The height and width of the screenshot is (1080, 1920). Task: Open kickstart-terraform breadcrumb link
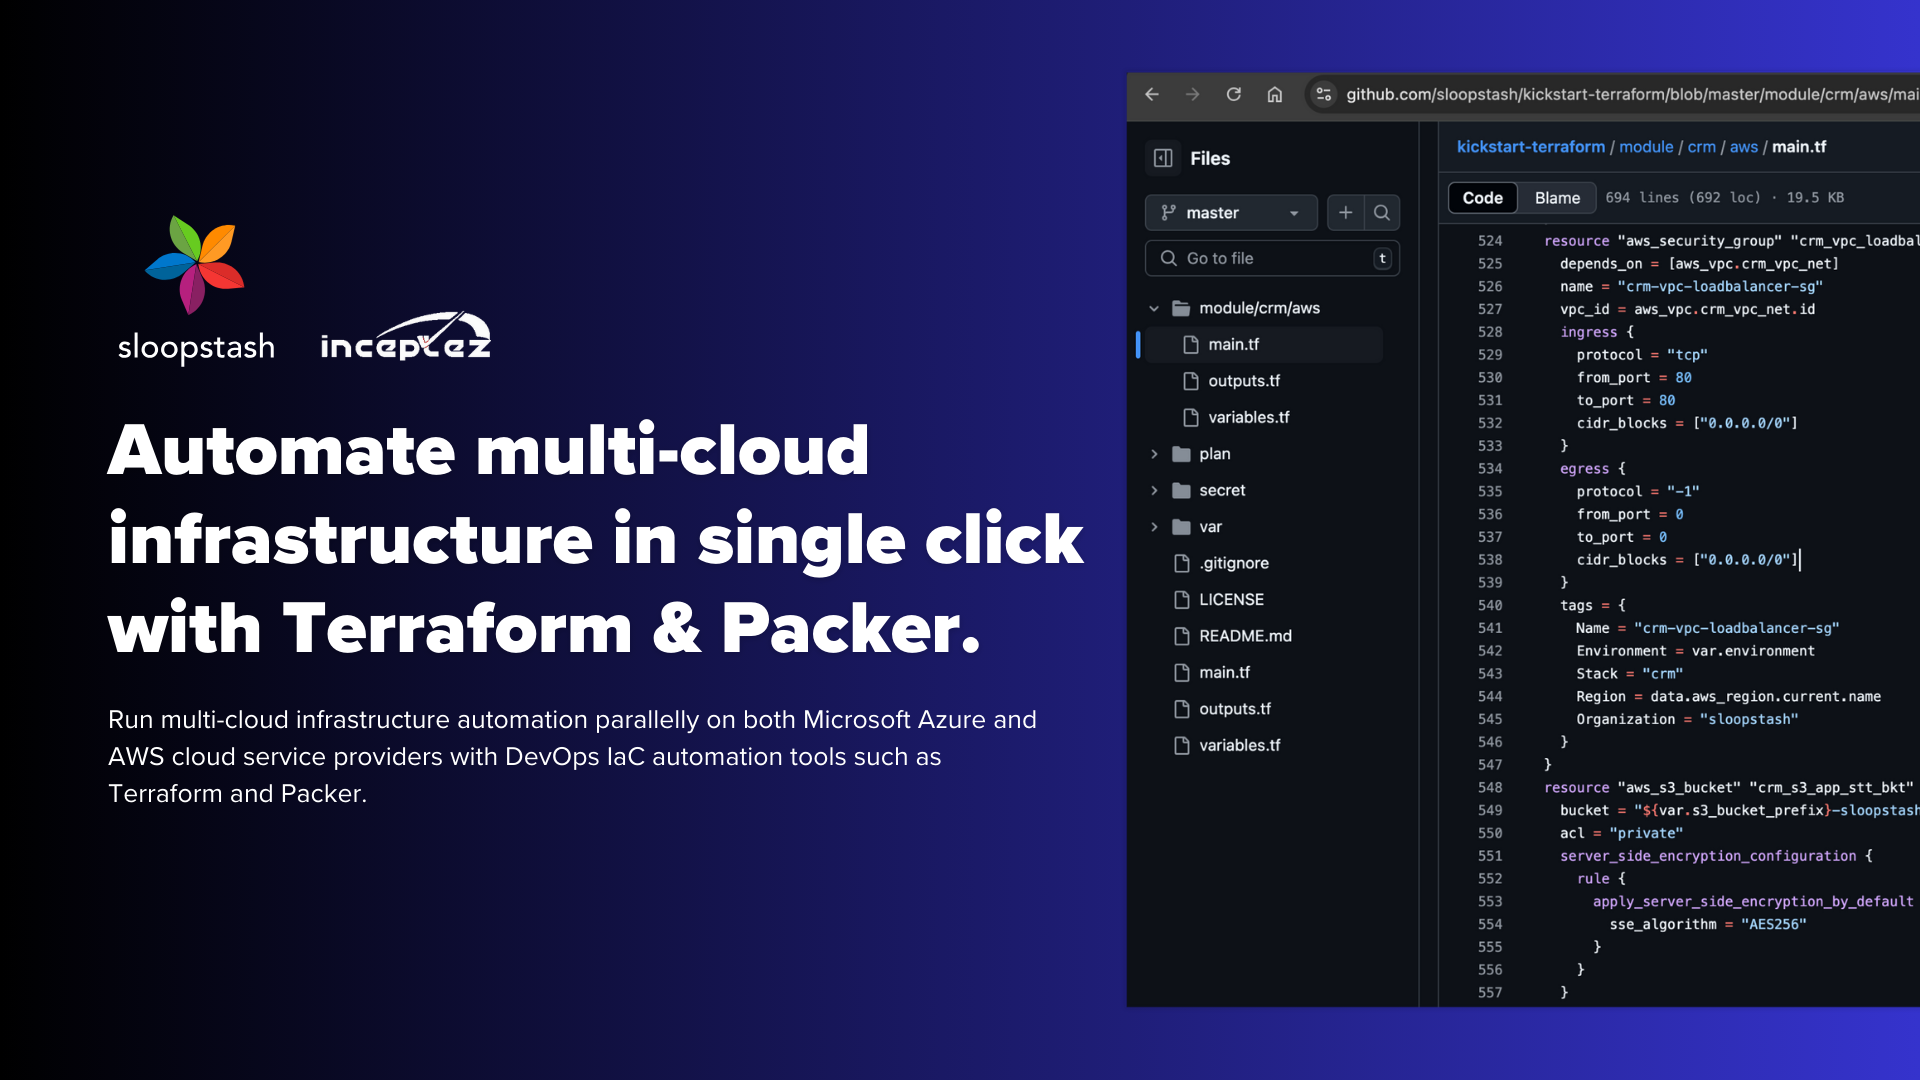tap(1530, 147)
